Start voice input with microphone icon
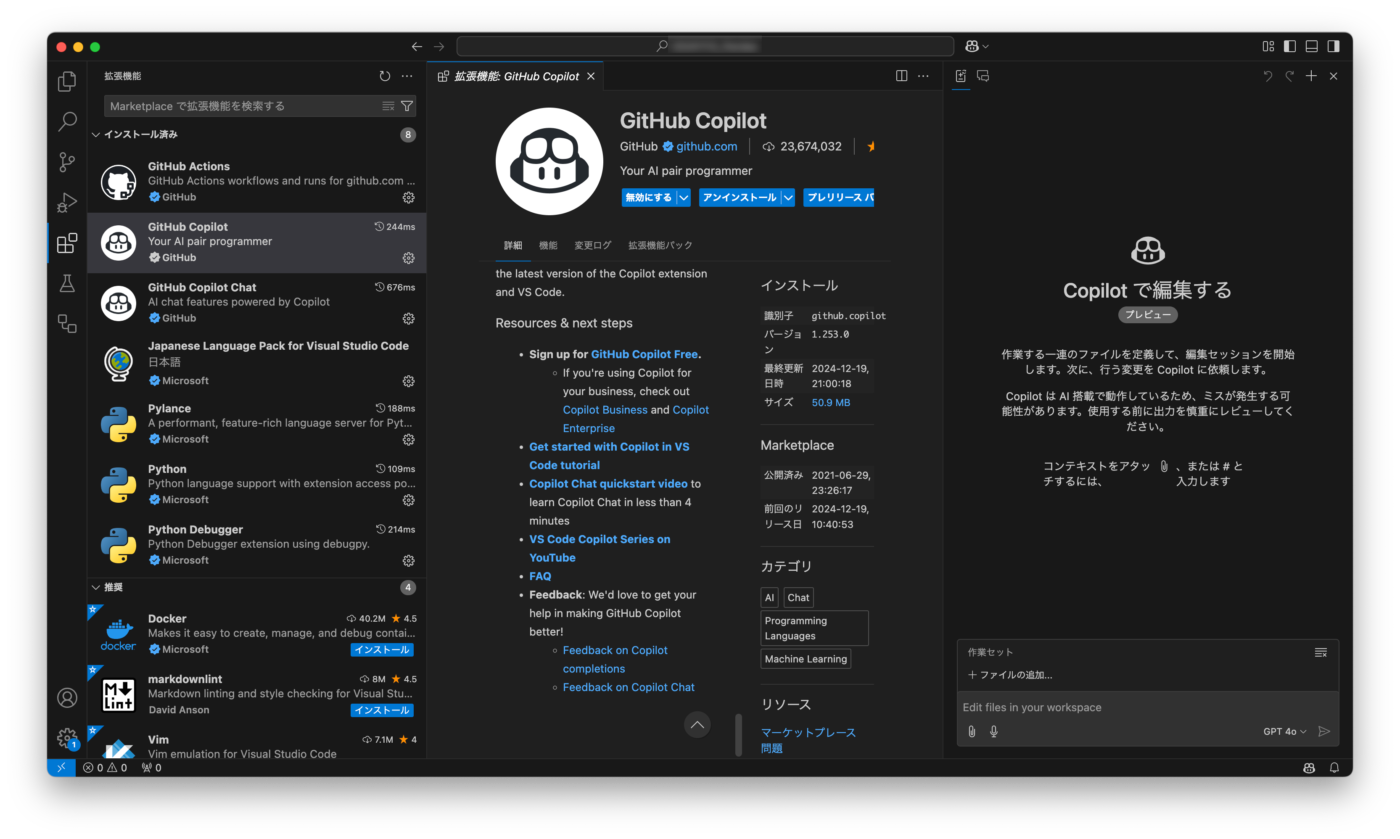Image resolution: width=1400 pixels, height=839 pixels. coord(994,732)
